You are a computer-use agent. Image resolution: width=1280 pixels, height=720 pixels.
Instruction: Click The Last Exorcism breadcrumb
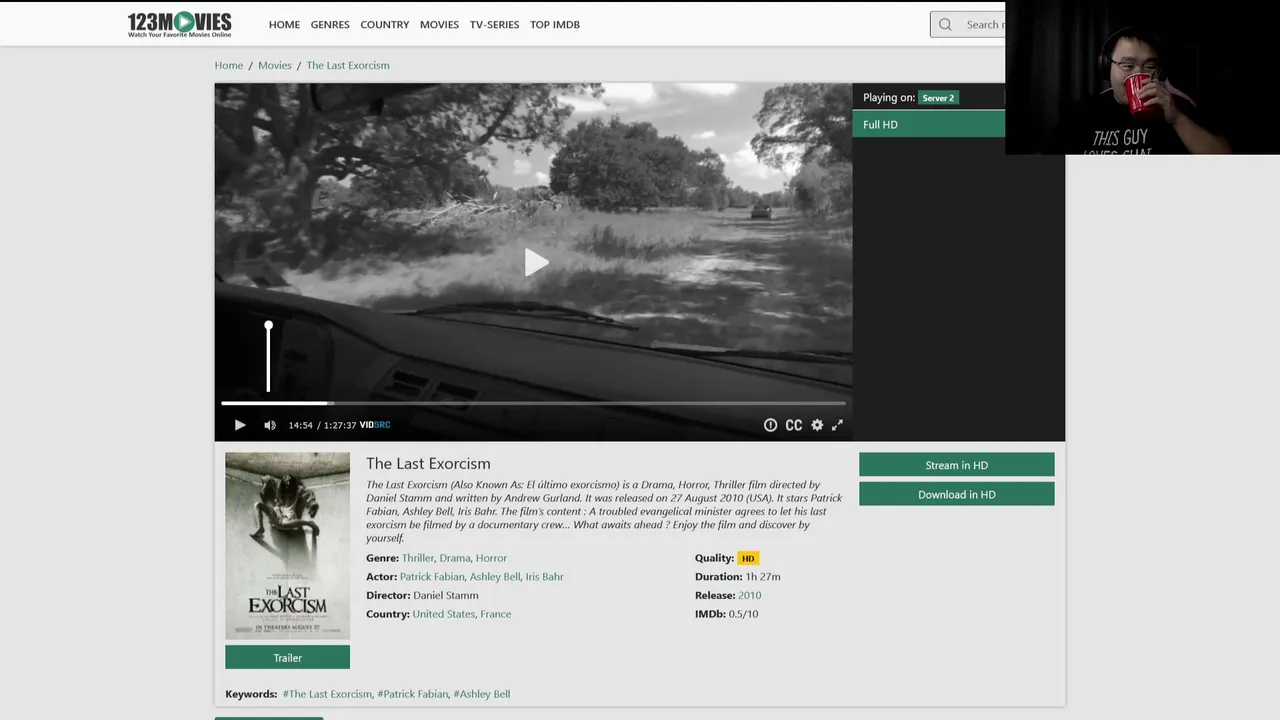pos(348,65)
